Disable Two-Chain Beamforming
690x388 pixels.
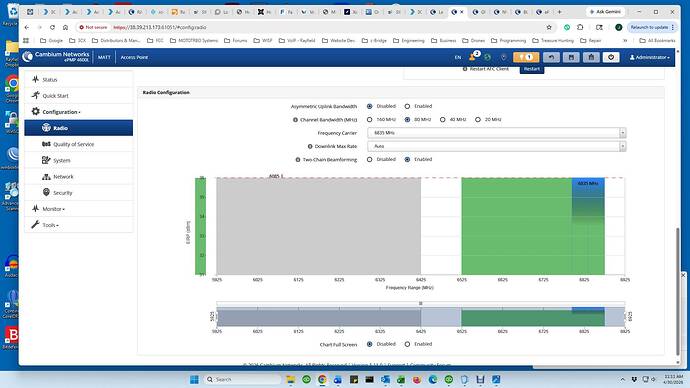click(x=370, y=159)
